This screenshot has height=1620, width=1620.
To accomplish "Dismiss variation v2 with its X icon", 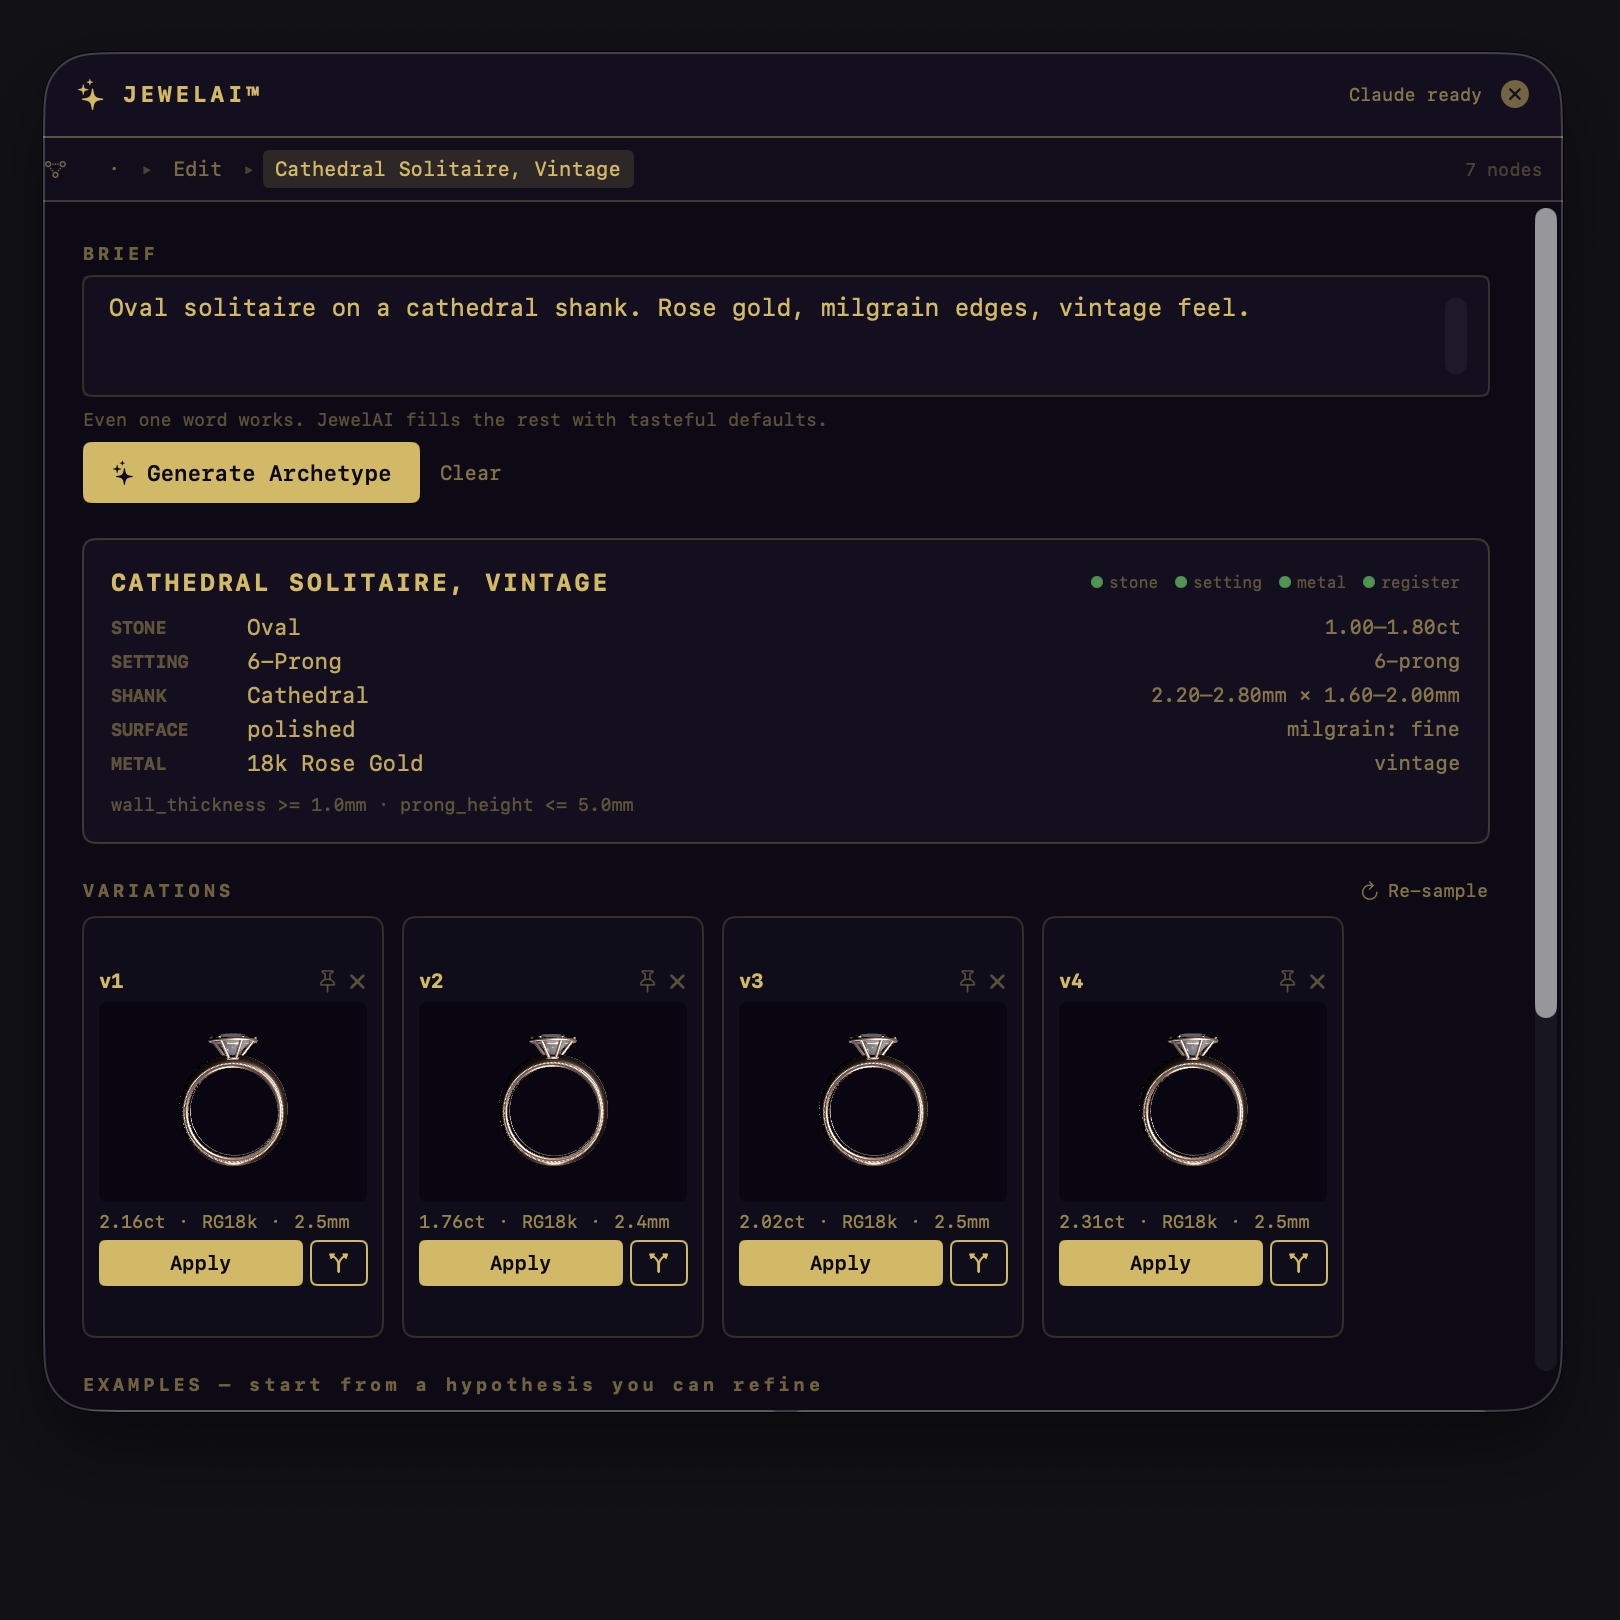I will click(678, 981).
